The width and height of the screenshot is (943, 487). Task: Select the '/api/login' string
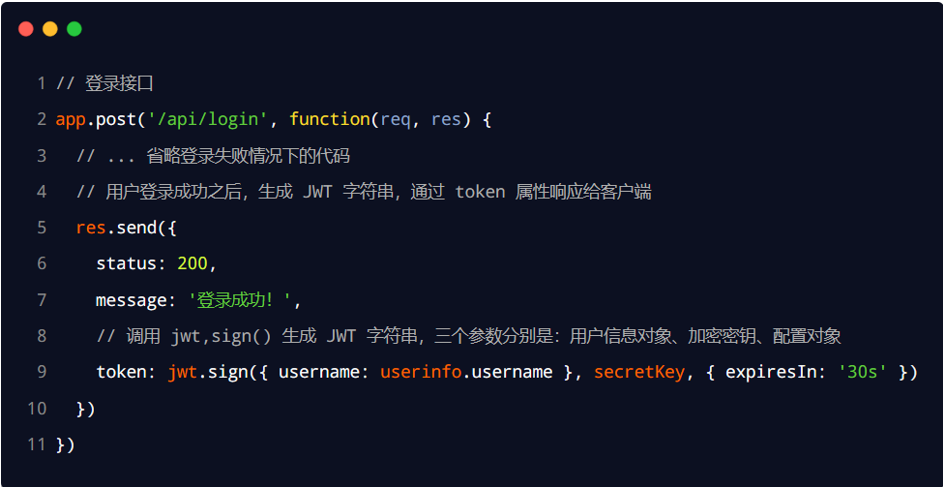coord(203,120)
